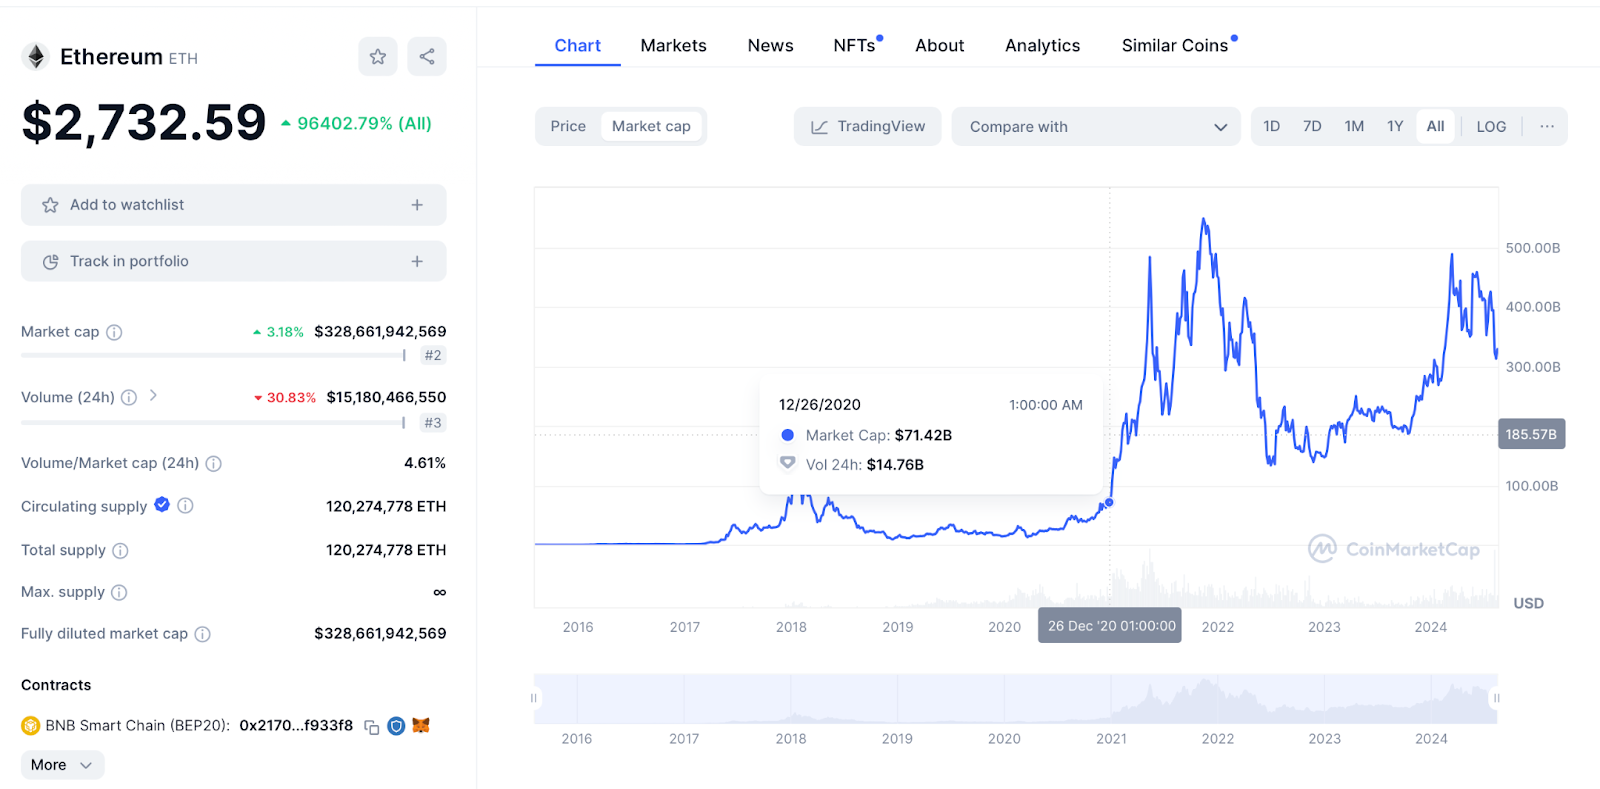This screenshot has width=1600, height=789.
Task: Click the Volume/Market cap (24h) info icon
Action: pyautogui.click(x=213, y=463)
